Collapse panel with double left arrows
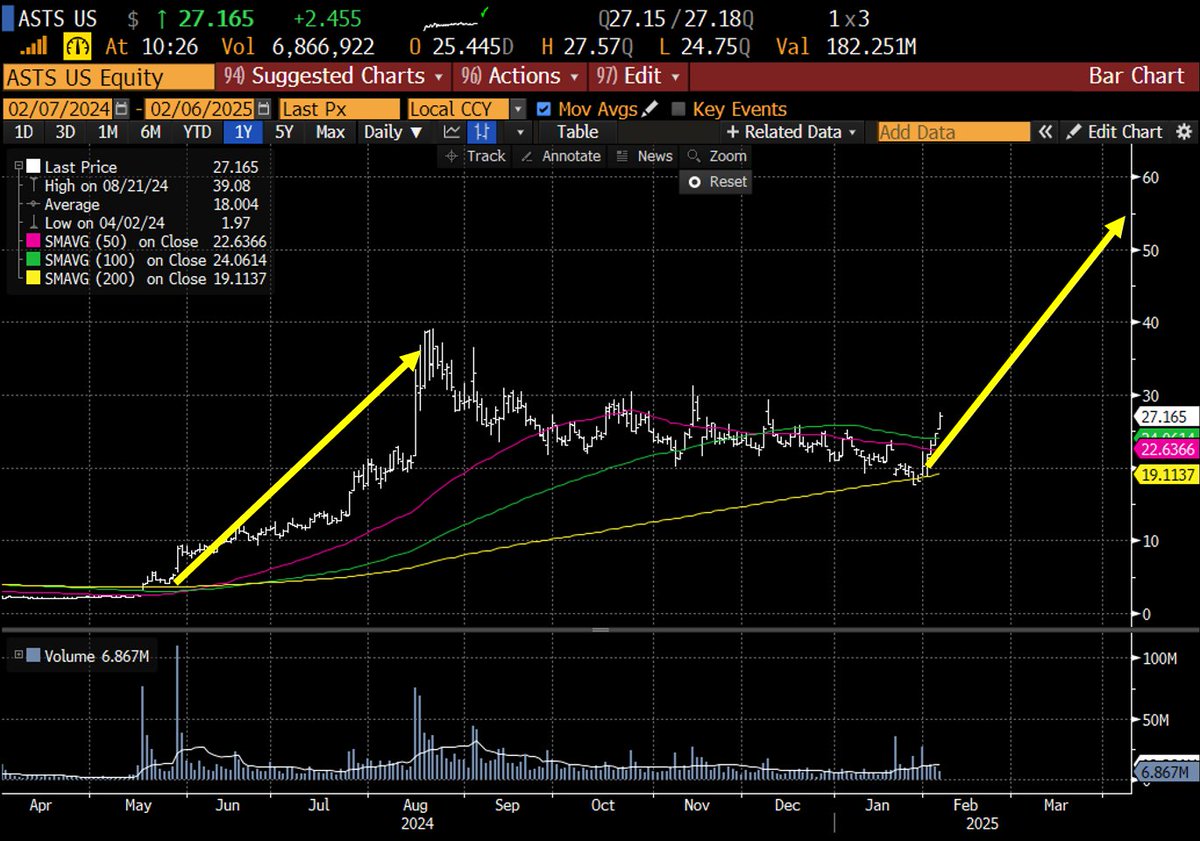 pyautogui.click(x=1046, y=132)
